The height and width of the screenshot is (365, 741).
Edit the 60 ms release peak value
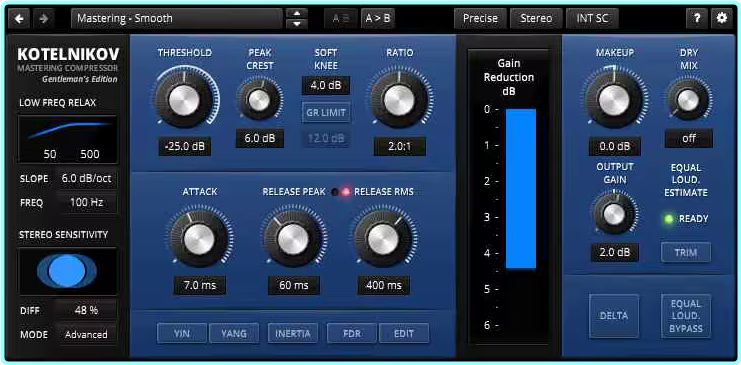click(x=293, y=286)
